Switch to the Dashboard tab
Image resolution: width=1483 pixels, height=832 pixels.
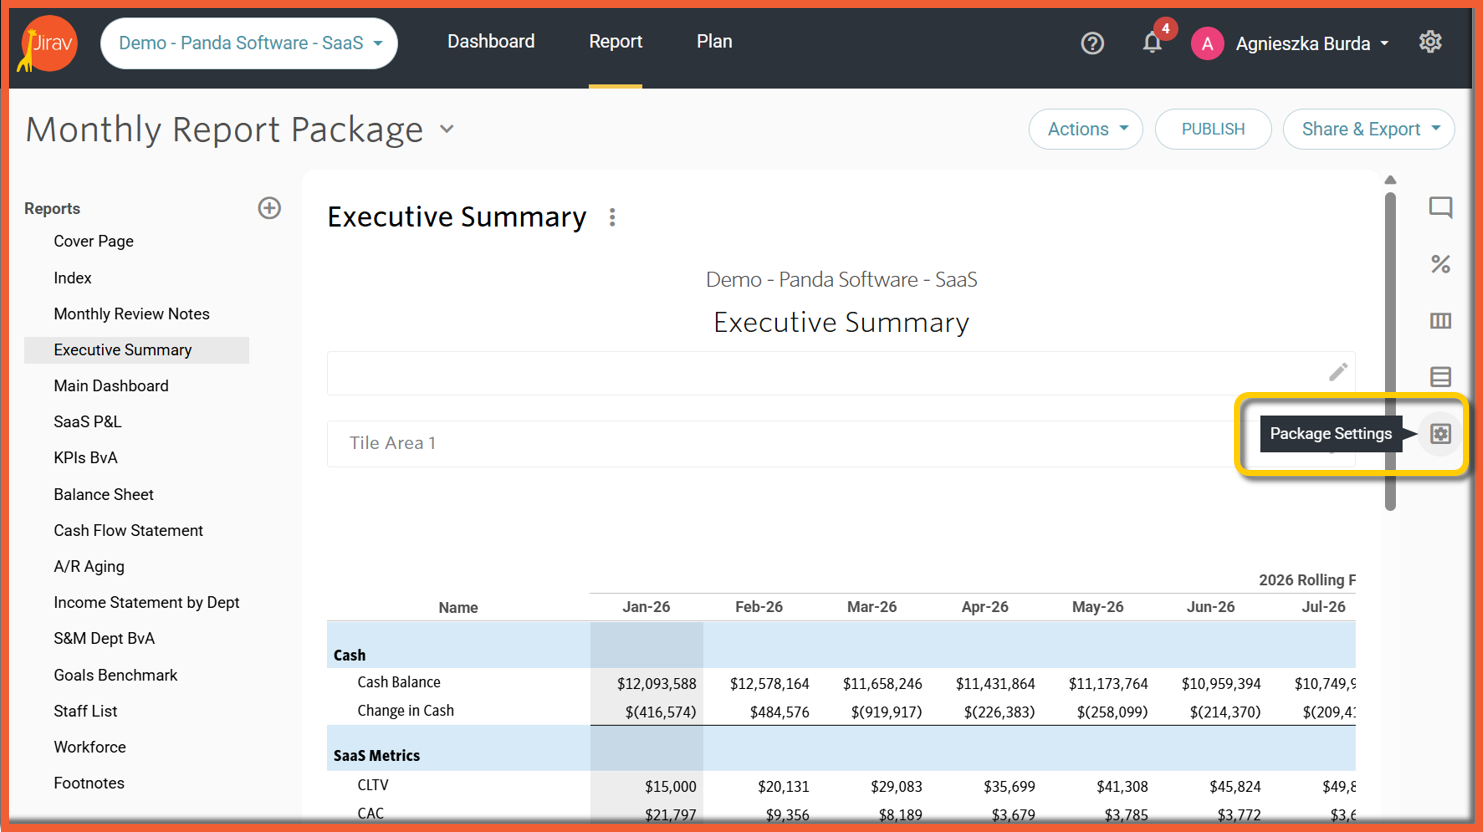click(x=491, y=42)
